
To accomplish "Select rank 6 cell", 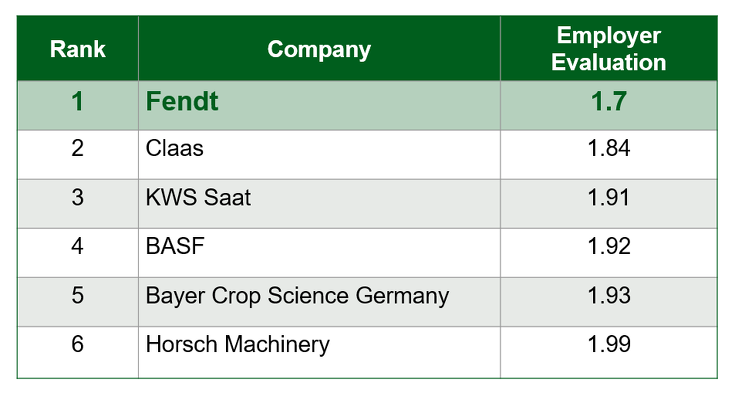I will 78,352.
